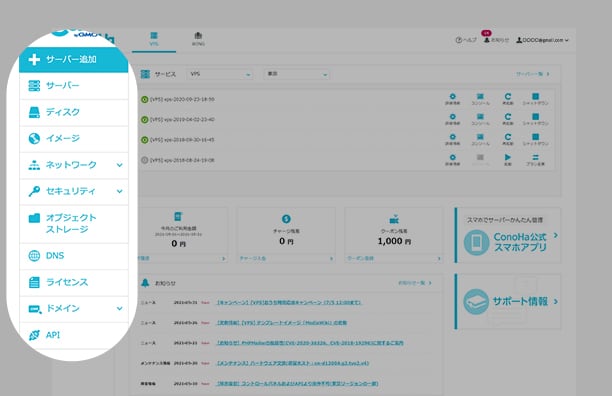Open the DNS sidebar item
Viewport: 612px width, 396px height.
pyautogui.click(x=73, y=256)
